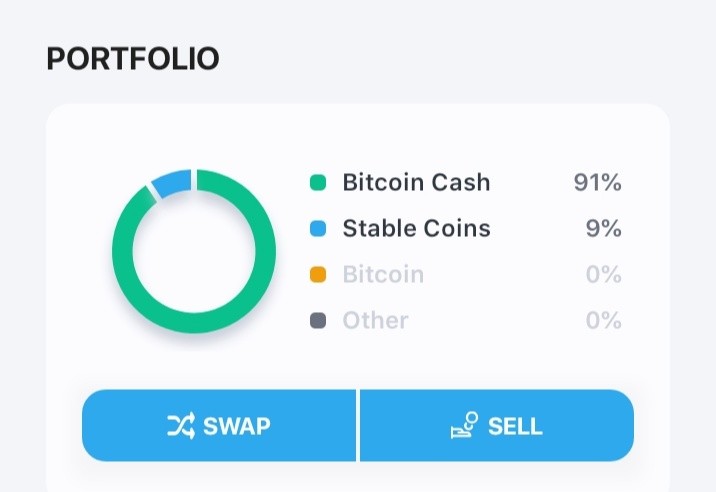Image resolution: width=716 pixels, height=492 pixels.
Task: Select the blue Stable Coins legend dot
Action: [x=318, y=228]
